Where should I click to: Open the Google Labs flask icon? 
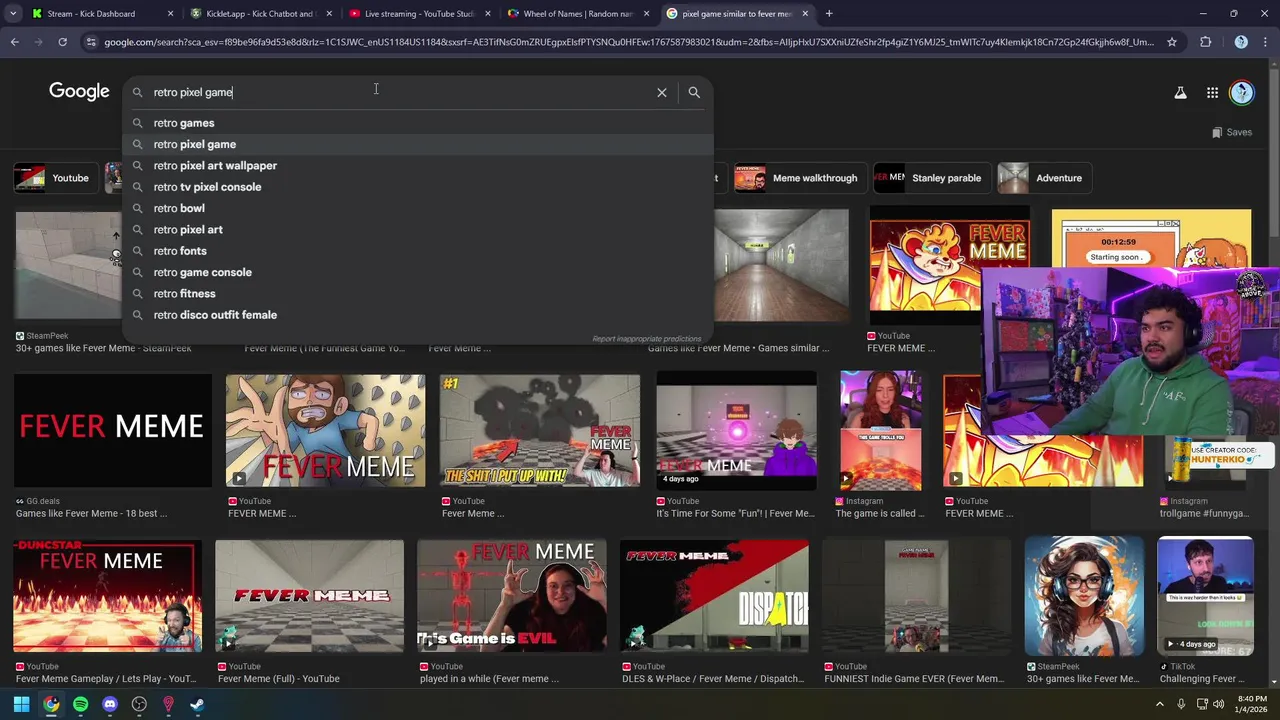[x=1180, y=93]
